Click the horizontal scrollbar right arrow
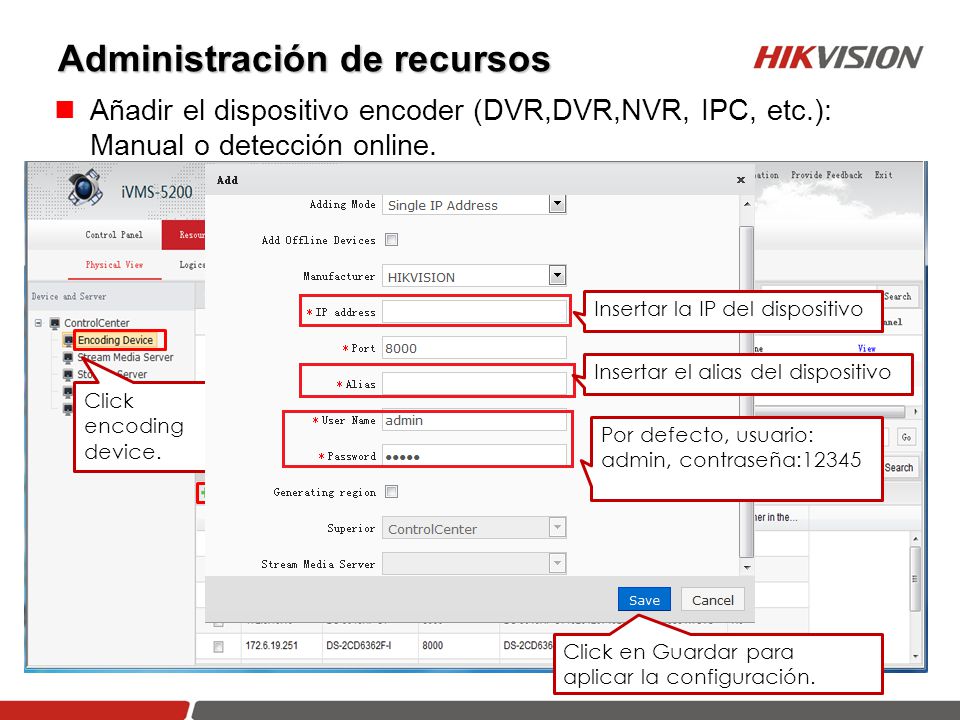This screenshot has height=720, width=960. coord(915,411)
